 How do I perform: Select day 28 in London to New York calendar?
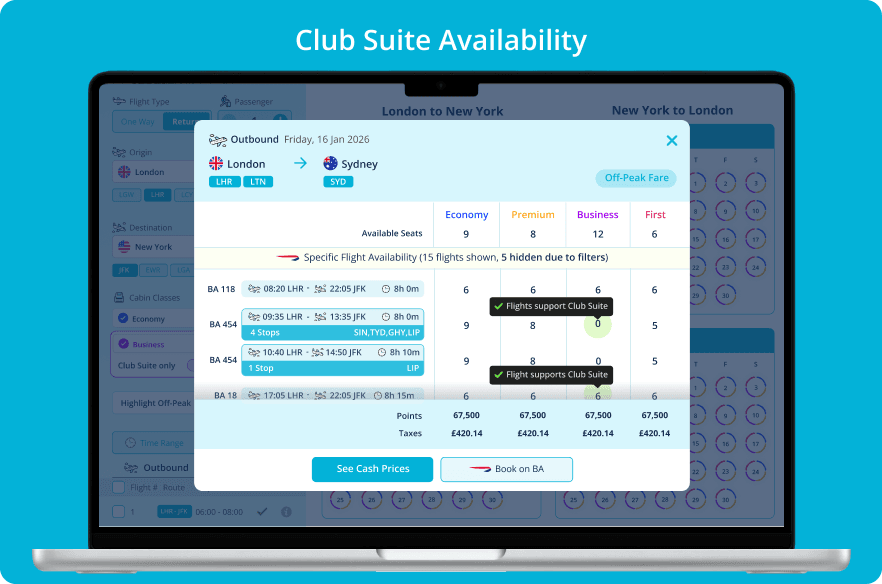pos(431,500)
